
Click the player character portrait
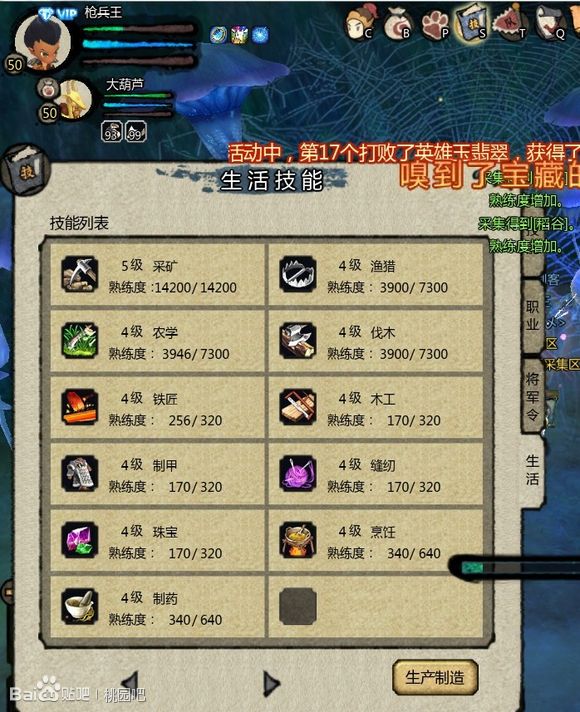[42, 41]
